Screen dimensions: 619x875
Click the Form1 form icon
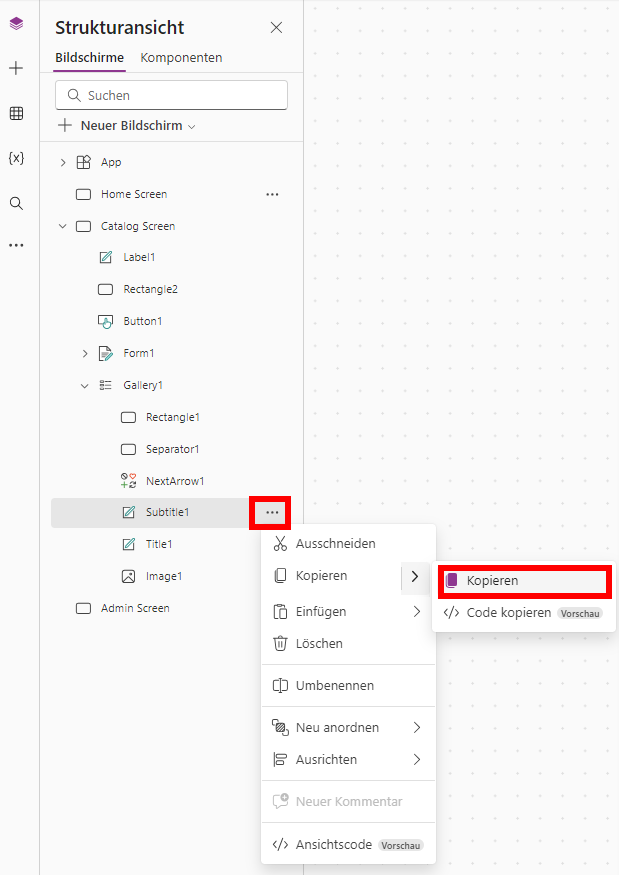pos(105,353)
